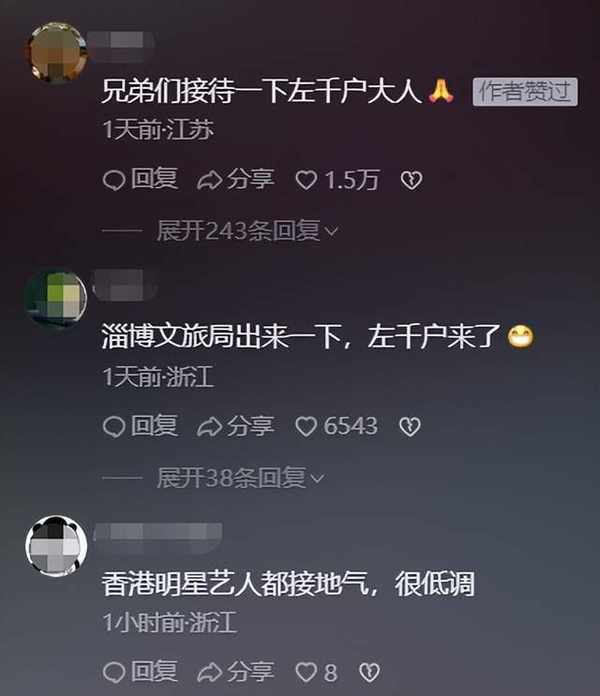Expand 展开243条回复

[x=247, y=231]
